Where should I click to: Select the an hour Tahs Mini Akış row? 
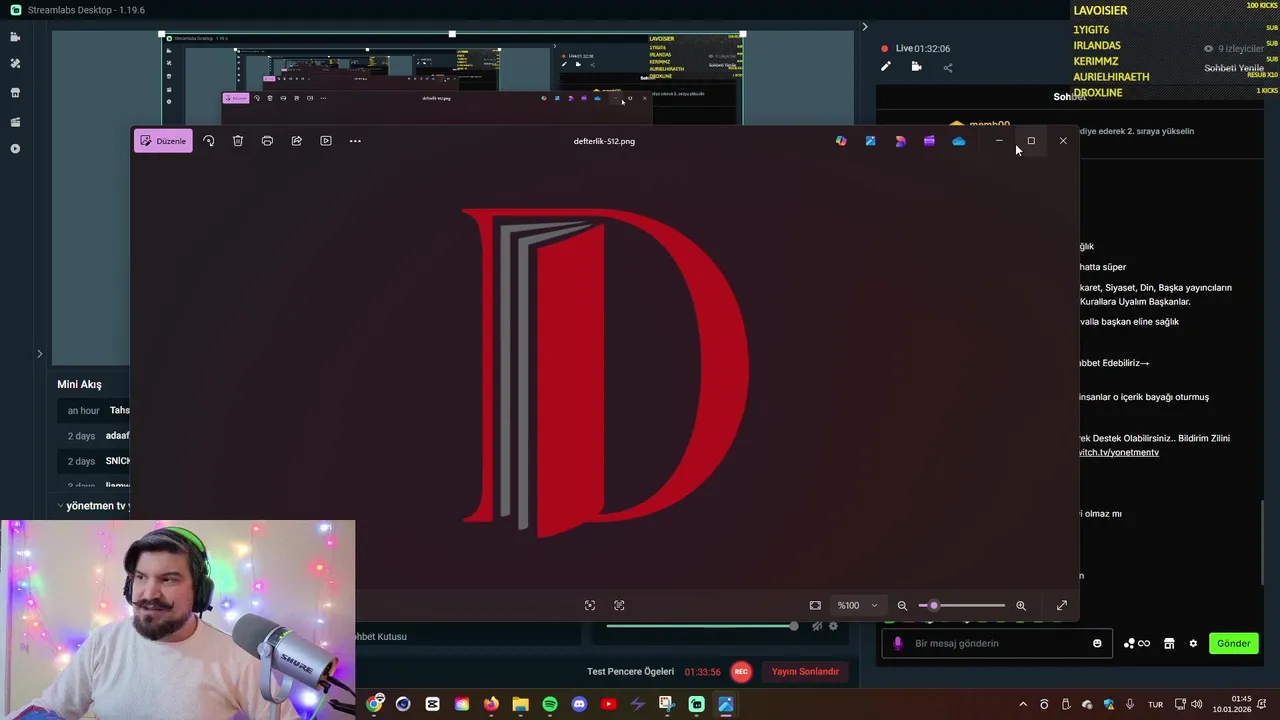94,410
